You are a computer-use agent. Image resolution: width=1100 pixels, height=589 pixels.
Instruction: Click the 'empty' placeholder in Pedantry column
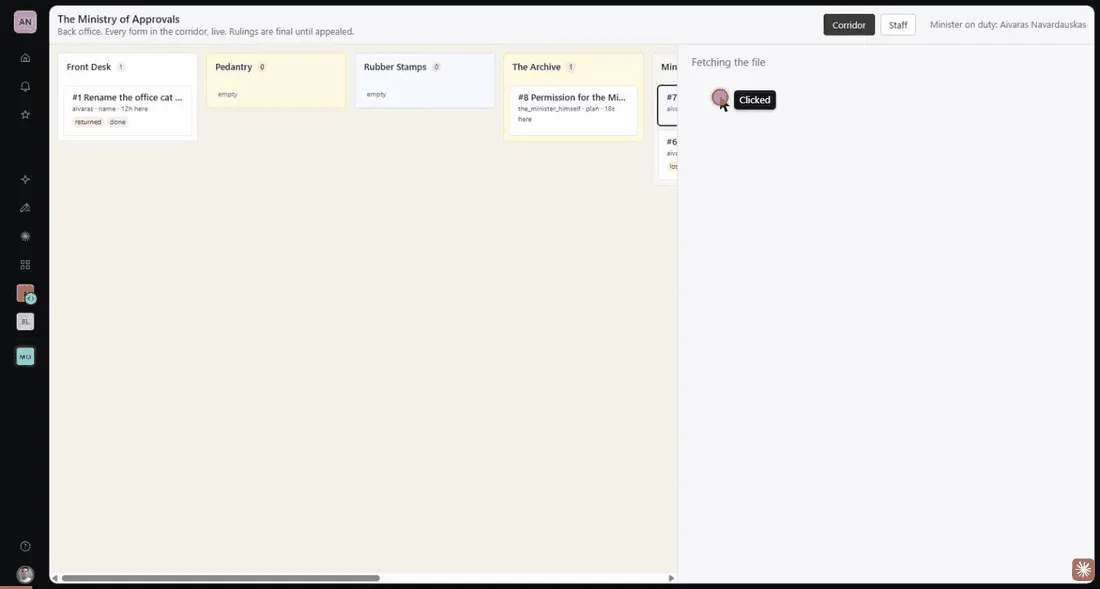228,94
